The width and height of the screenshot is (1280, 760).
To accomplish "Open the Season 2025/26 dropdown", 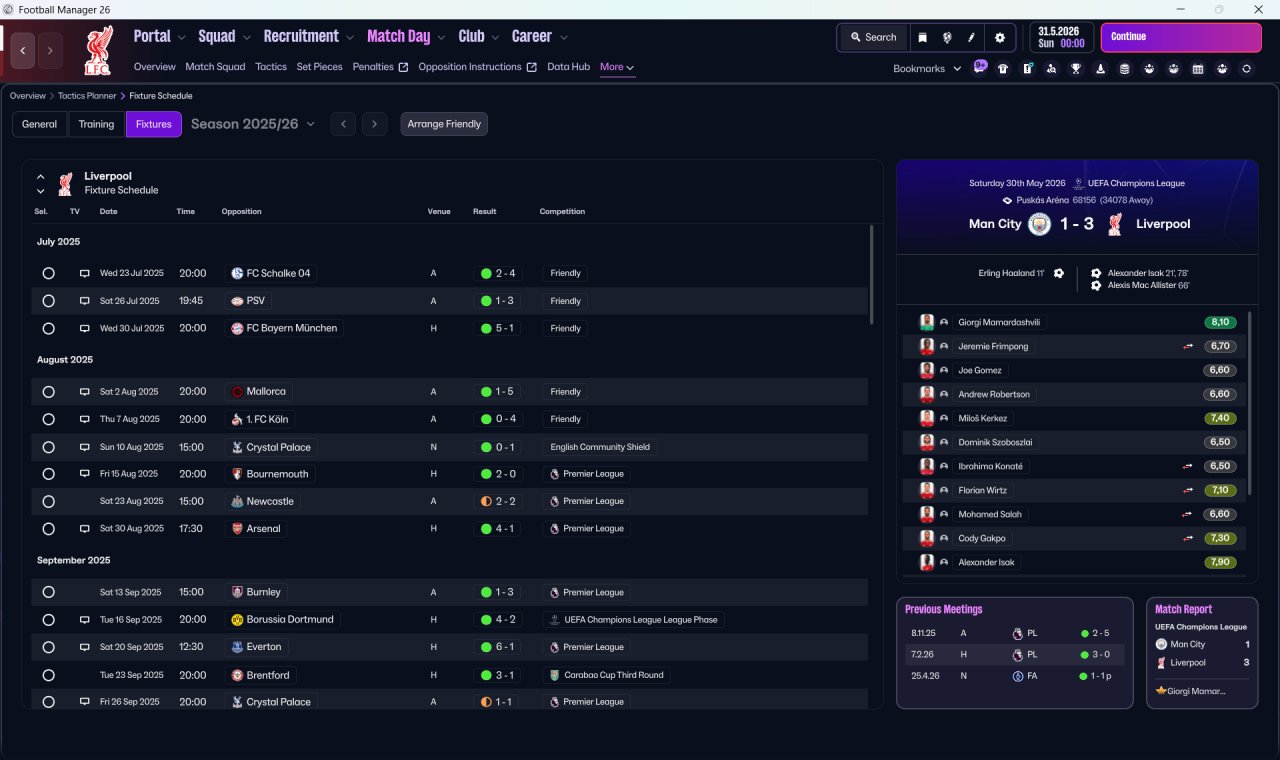I will pyautogui.click(x=253, y=124).
